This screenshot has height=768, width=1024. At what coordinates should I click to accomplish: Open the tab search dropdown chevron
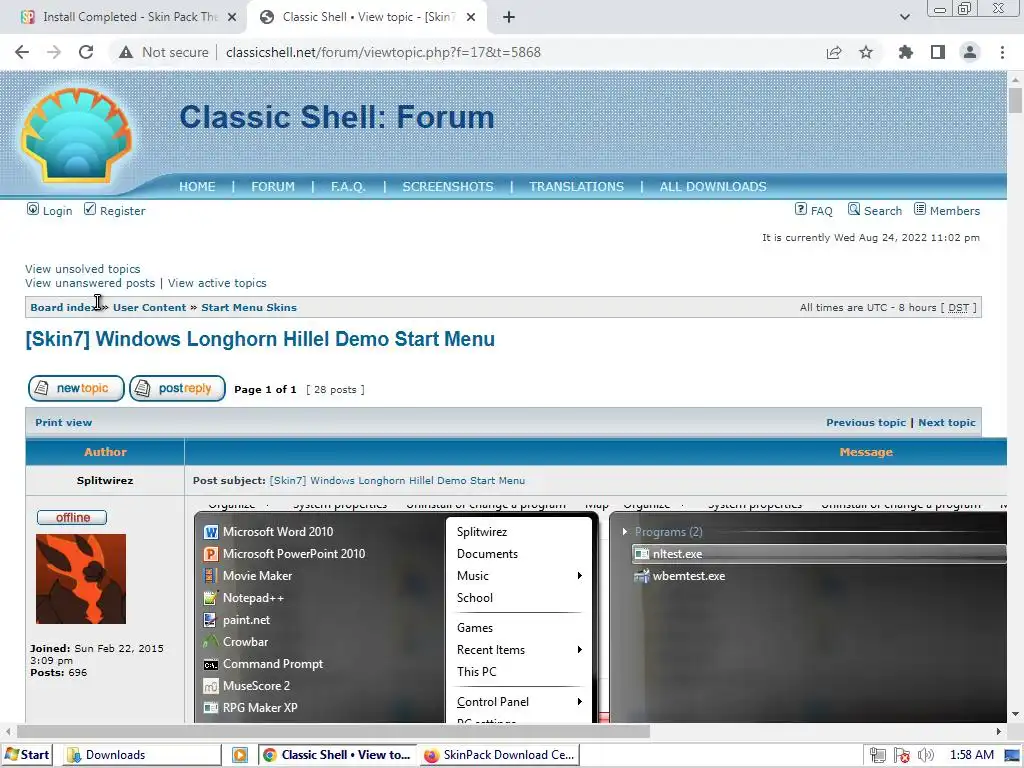tap(904, 17)
